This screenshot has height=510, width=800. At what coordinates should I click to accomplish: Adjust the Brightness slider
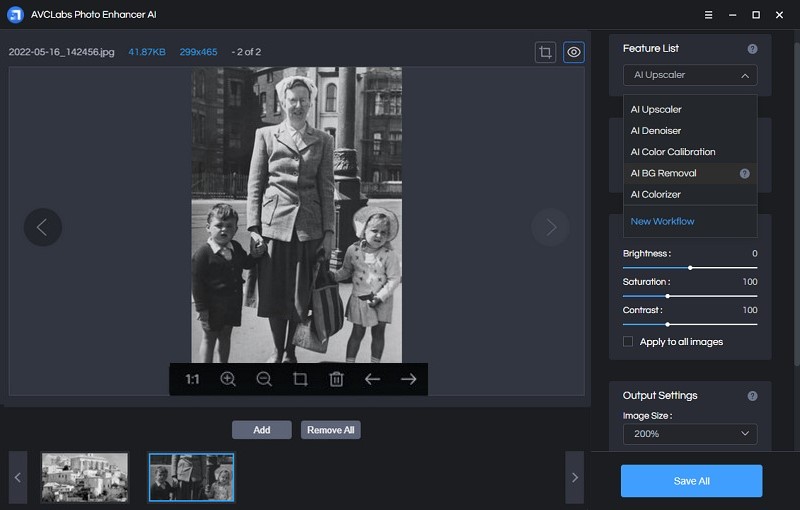pos(690,268)
